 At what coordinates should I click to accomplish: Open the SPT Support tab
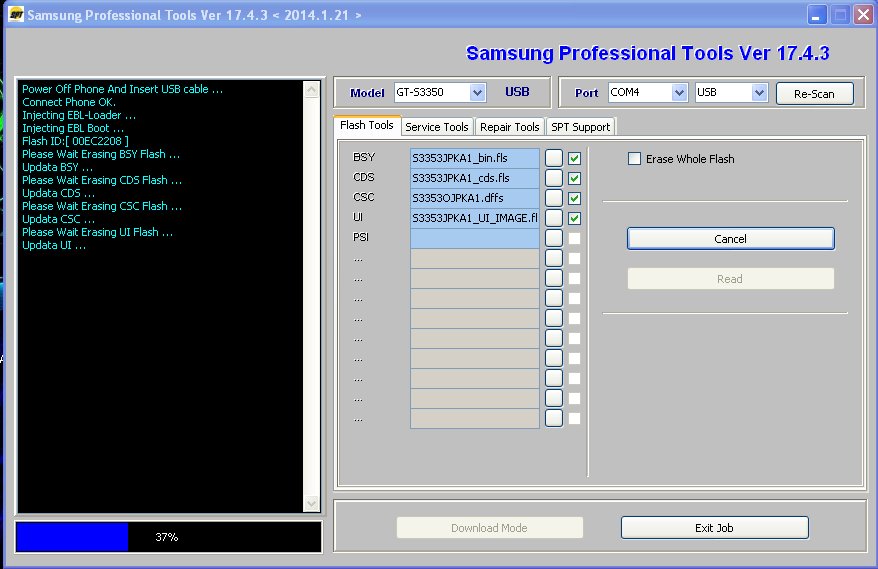point(581,127)
